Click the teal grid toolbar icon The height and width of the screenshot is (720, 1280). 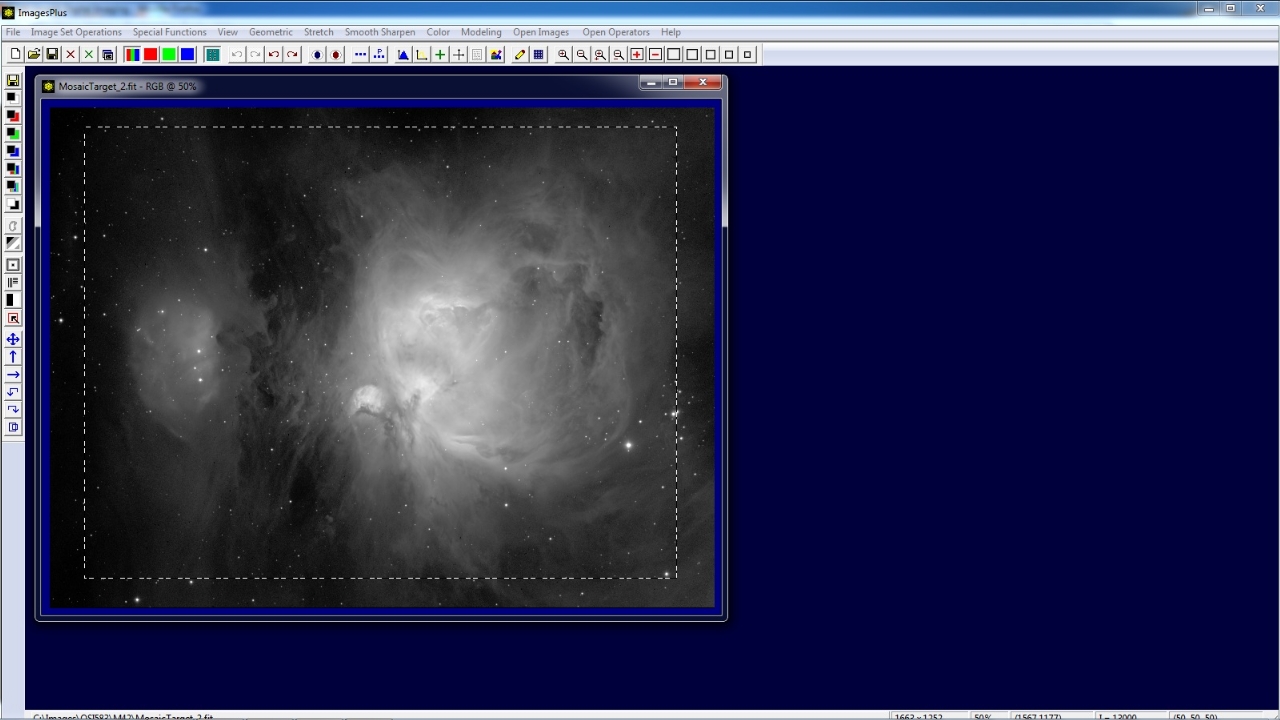(x=212, y=54)
